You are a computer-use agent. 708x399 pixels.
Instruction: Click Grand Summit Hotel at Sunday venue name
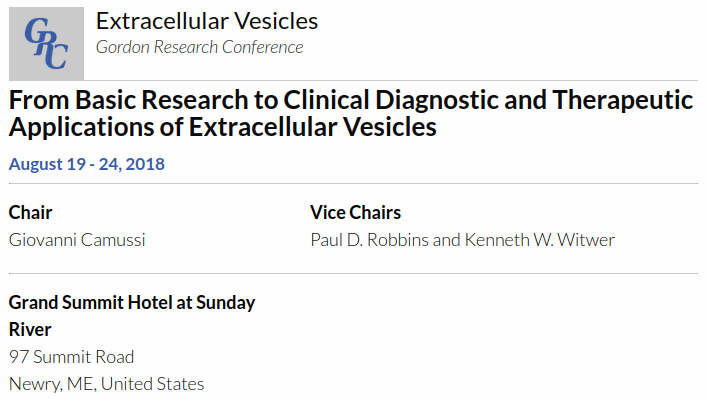tap(132, 302)
